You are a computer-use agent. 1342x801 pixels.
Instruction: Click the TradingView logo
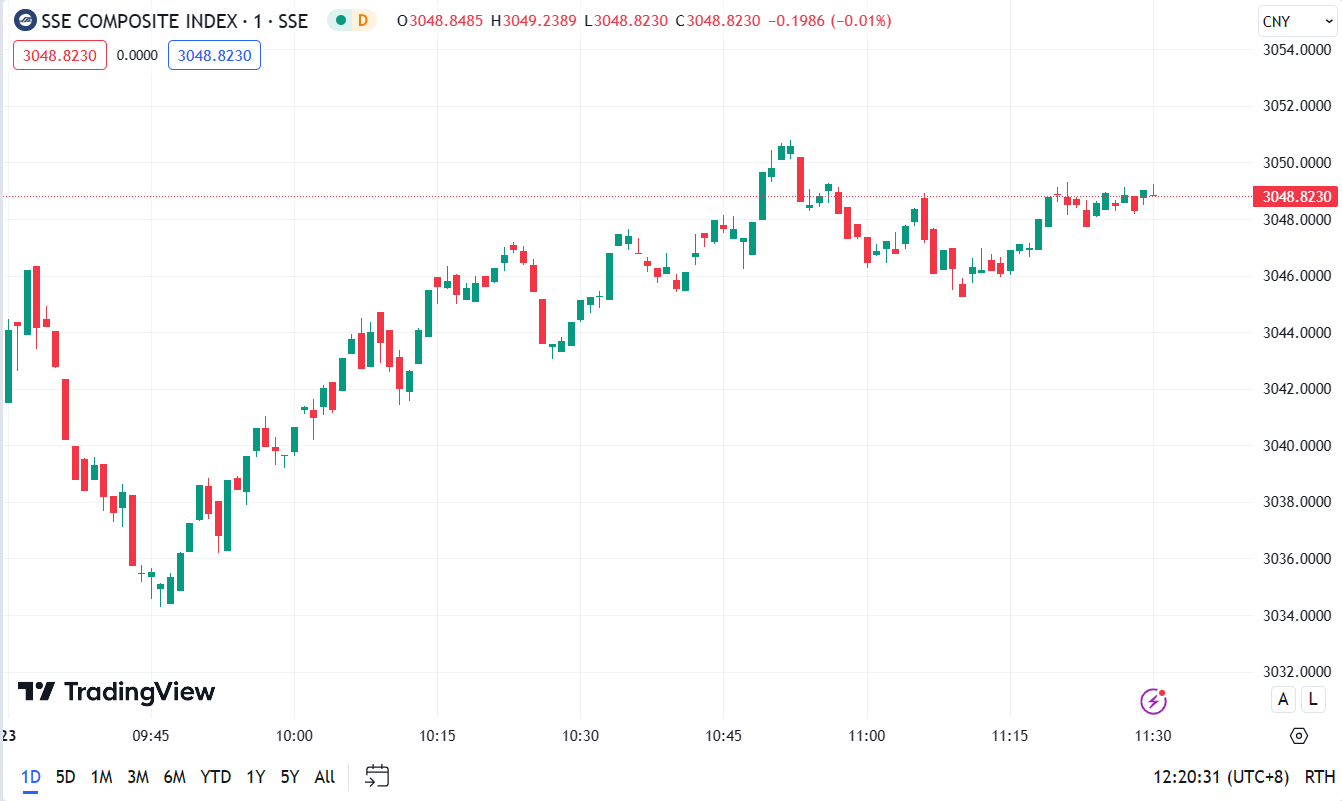[x=116, y=691]
